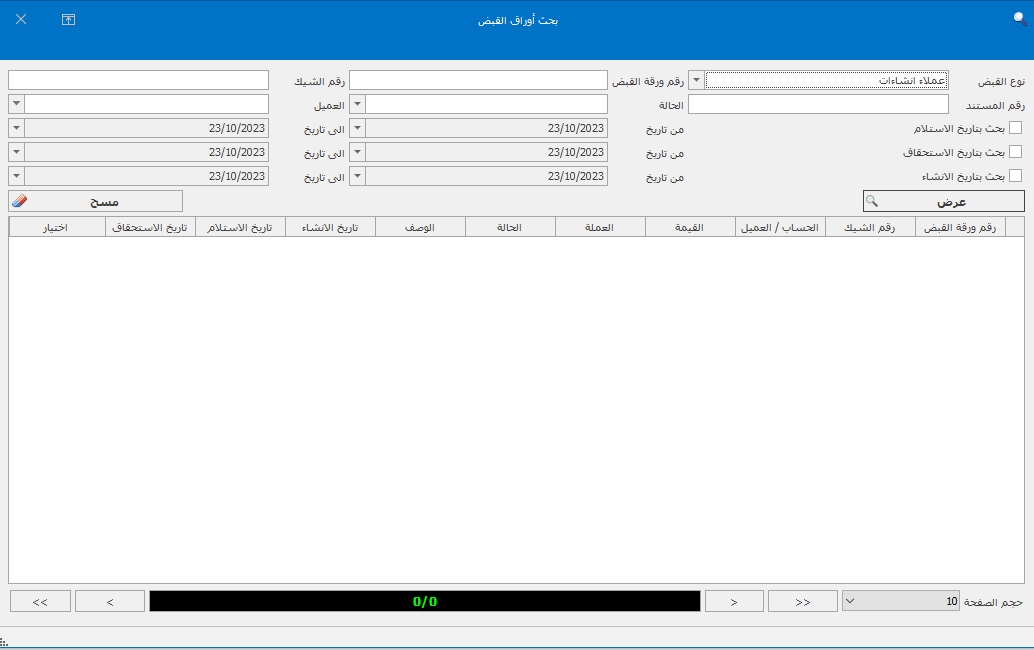Expand the الحالة dropdown arrow
This screenshot has width=1034, height=650.
coord(357,104)
